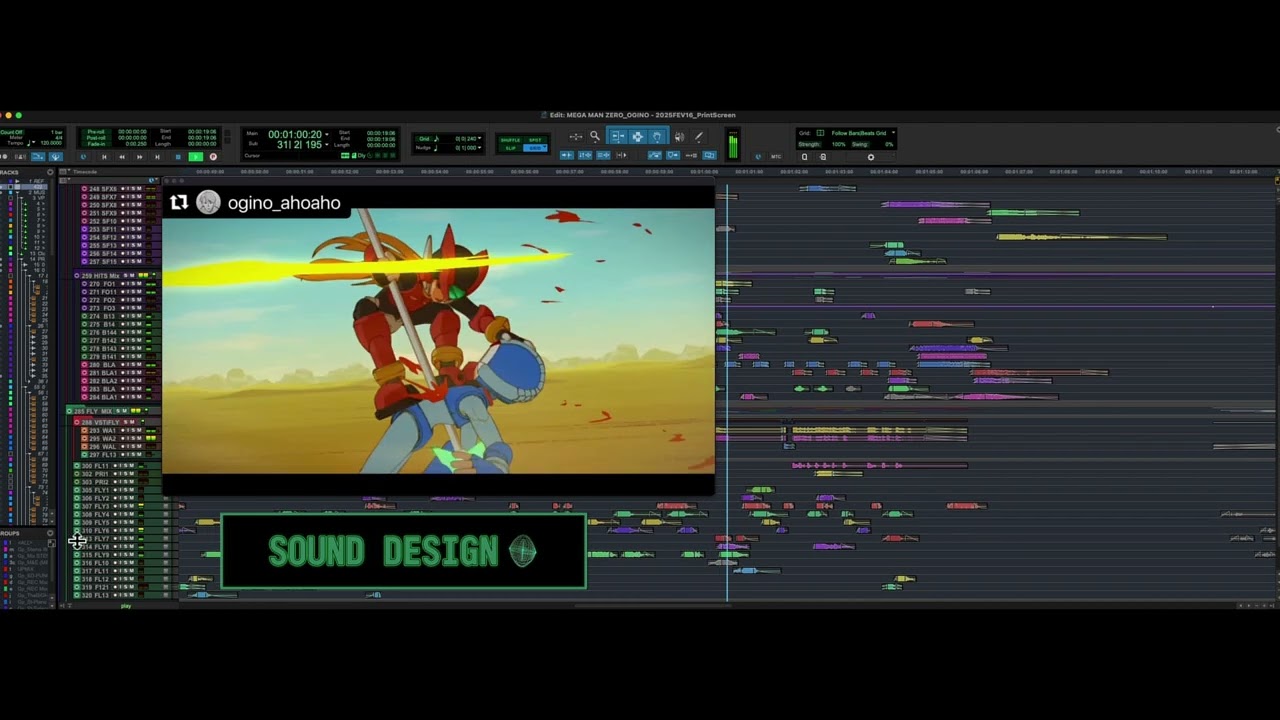Viewport: 1280px width, 720px height.
Task: Click the main counter 00:01:00:20
Action: point(294,134)
